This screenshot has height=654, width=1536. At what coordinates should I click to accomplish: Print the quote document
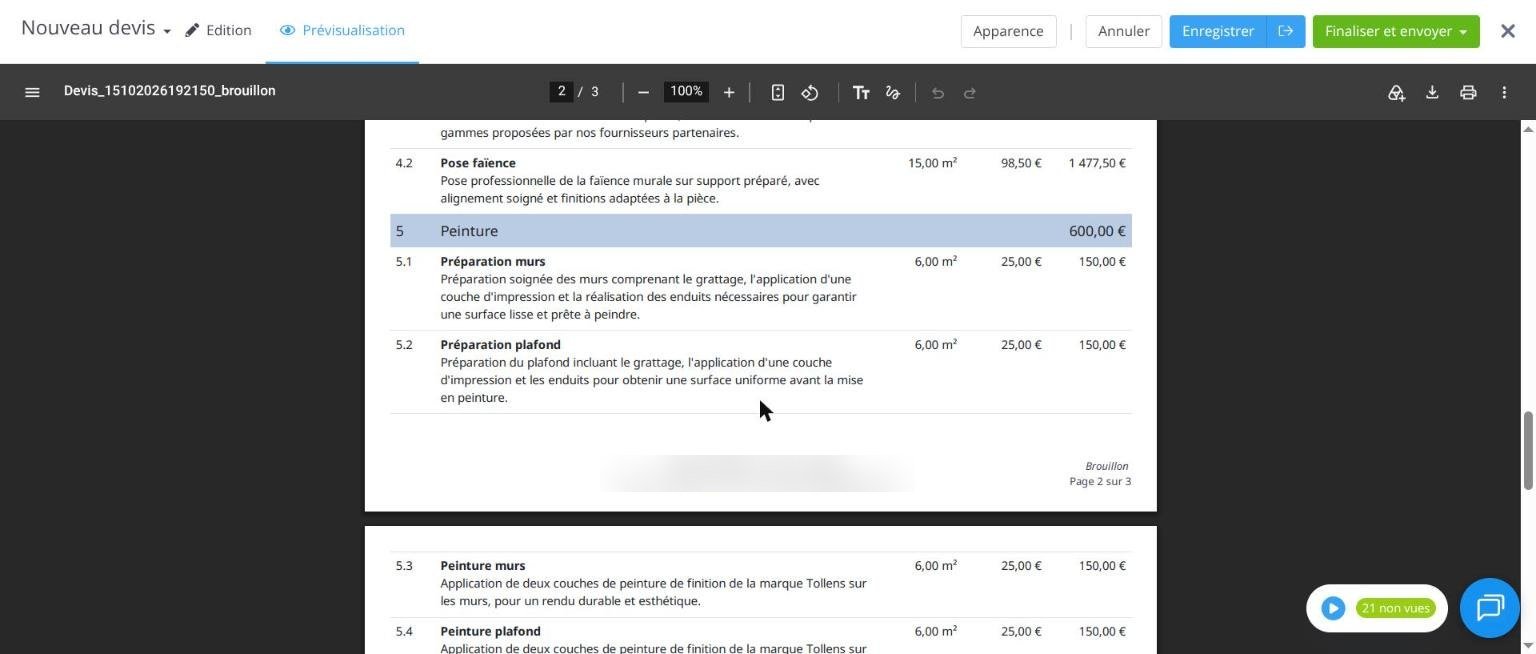click(1468, 92)
